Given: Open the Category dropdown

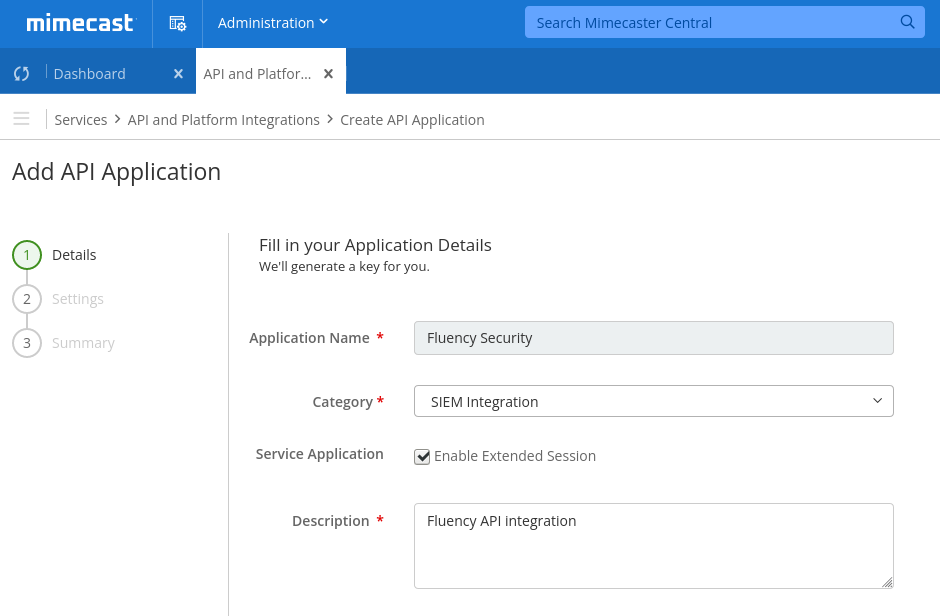Looking at the screenshot, I should click(653, 401).
